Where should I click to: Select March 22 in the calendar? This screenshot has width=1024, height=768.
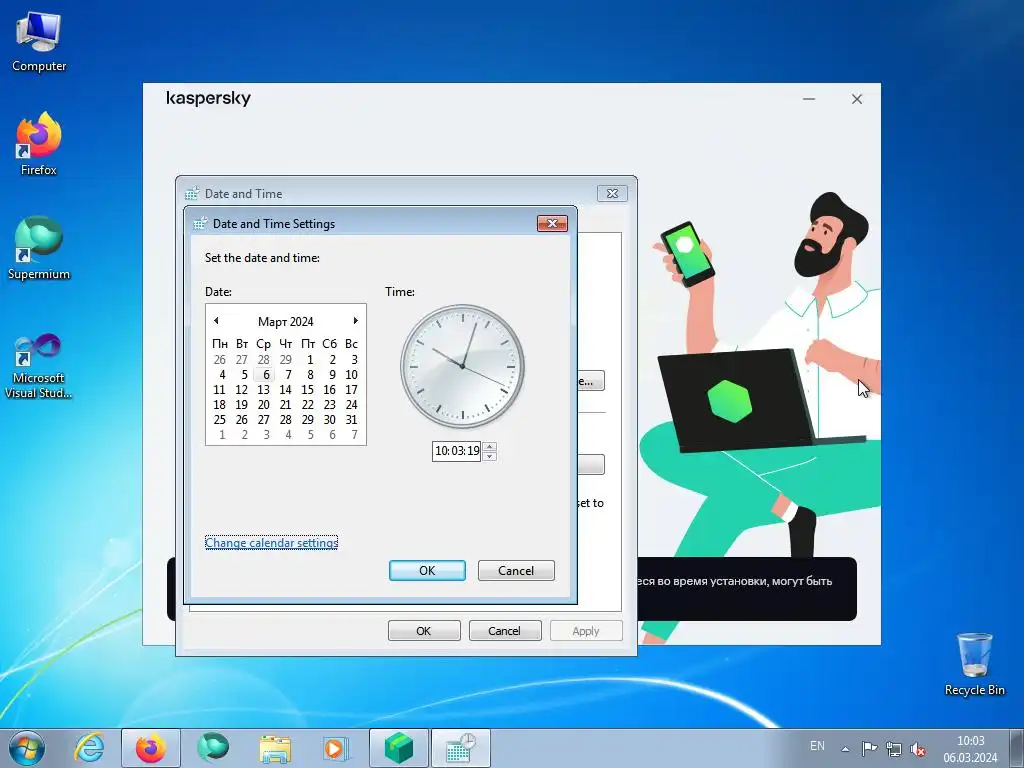(308, 404)
